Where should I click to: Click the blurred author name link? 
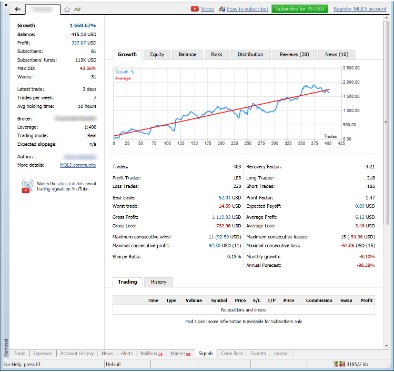pyautogui.click(x=80, y=157)
